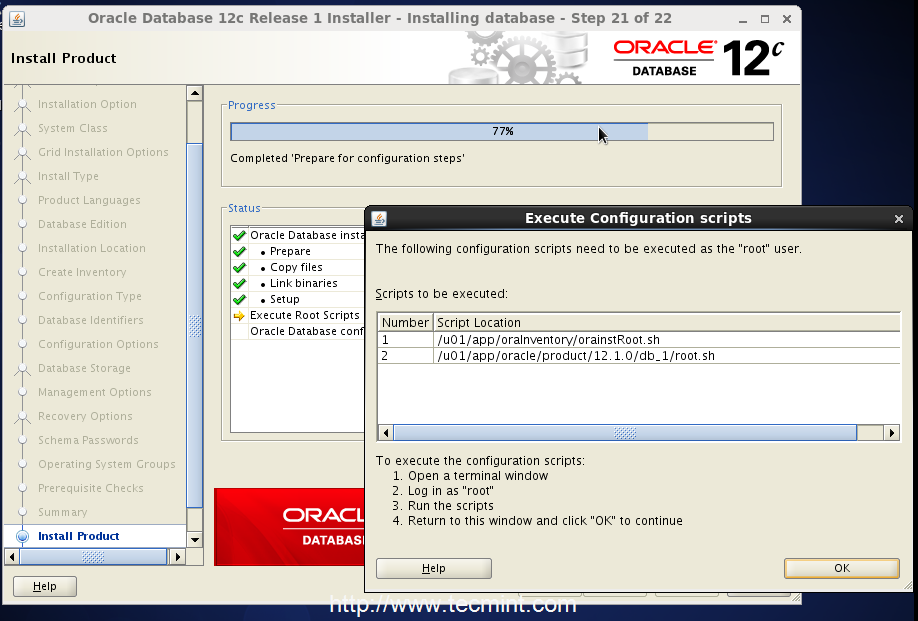Select Configuration Options step
918x621 pixels.
(x=98, y=344)
